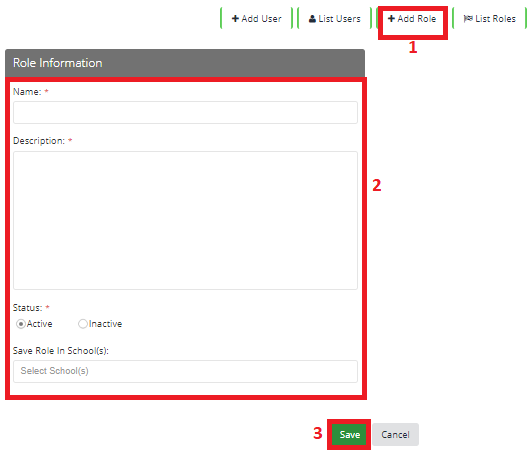531x451 pixels.
Task: Click the Save Role In School(s) label
Action: click(61, 351)
